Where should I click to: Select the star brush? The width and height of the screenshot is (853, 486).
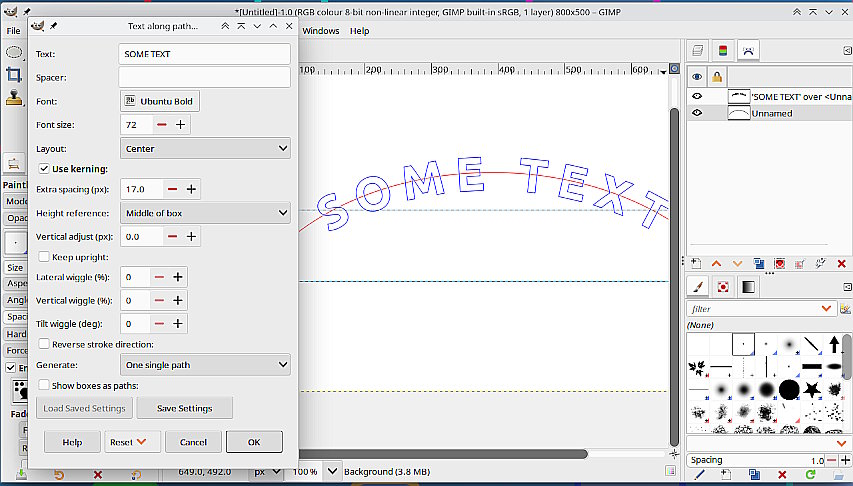(x=812, y=390)
